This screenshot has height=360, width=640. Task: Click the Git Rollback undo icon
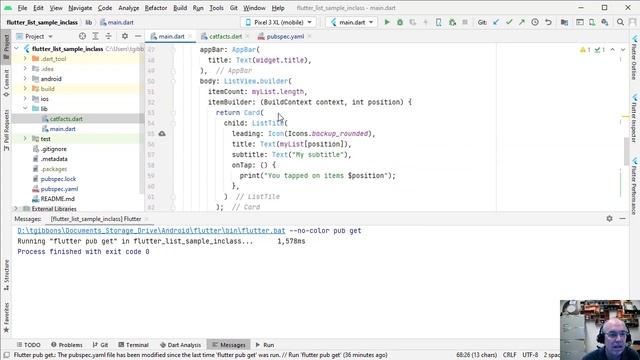(x=548, y=22)
